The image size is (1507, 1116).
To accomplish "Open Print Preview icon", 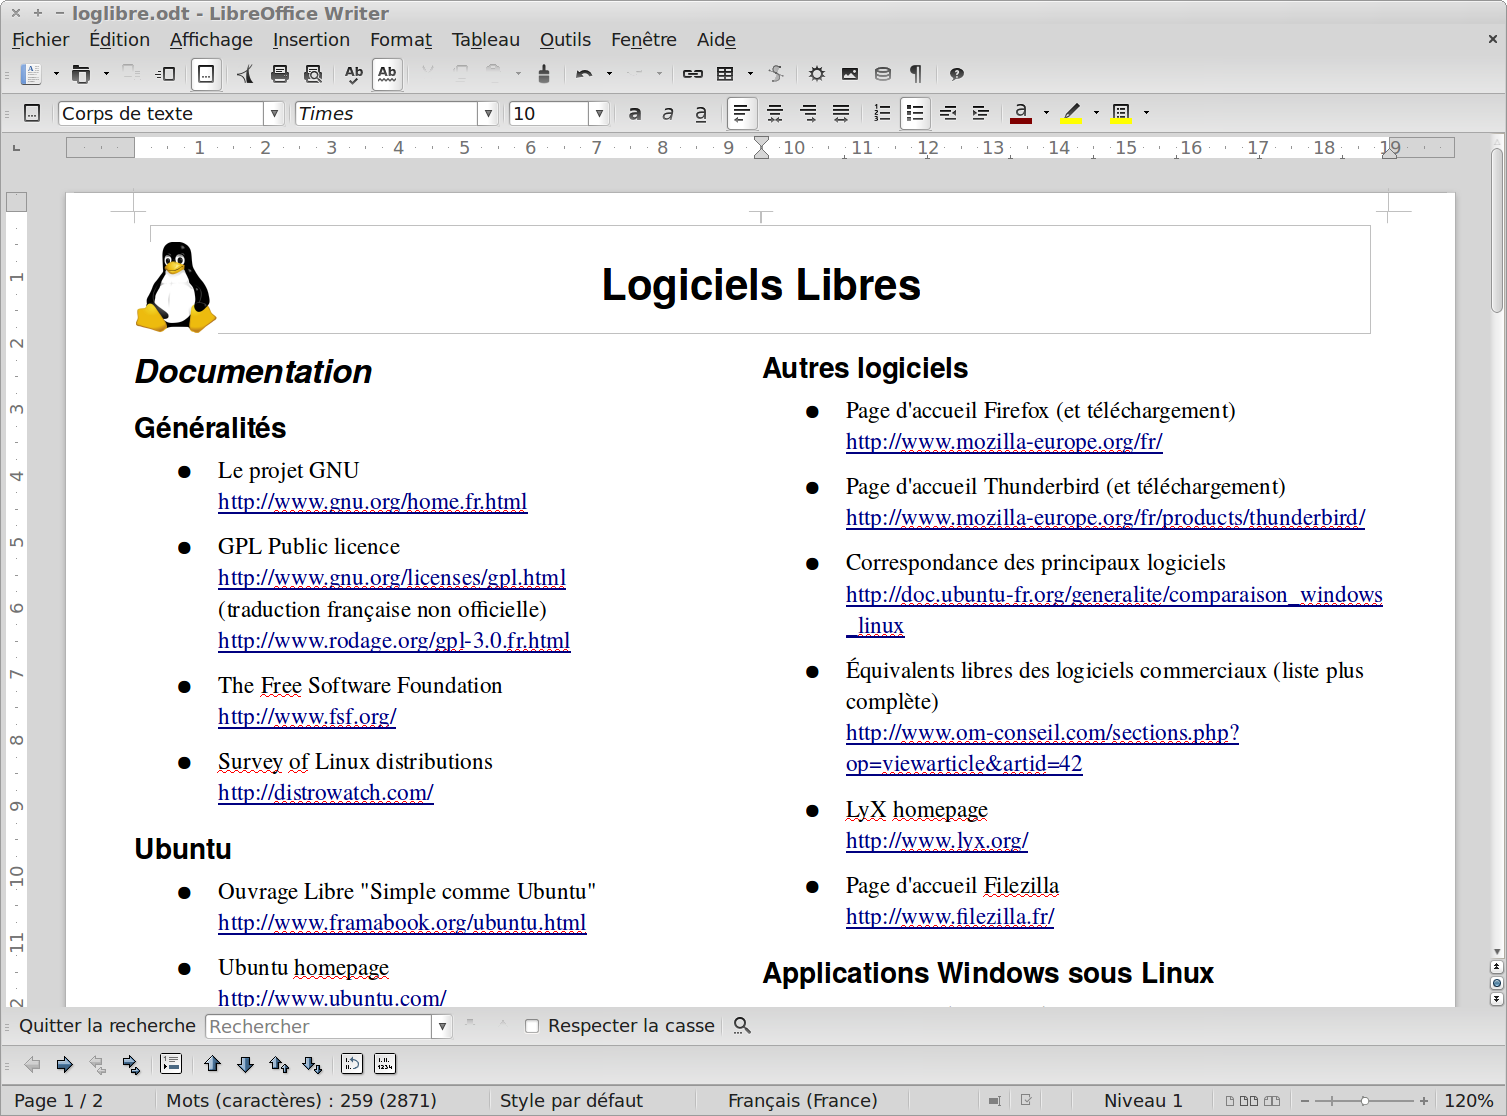I will (313, 74).
